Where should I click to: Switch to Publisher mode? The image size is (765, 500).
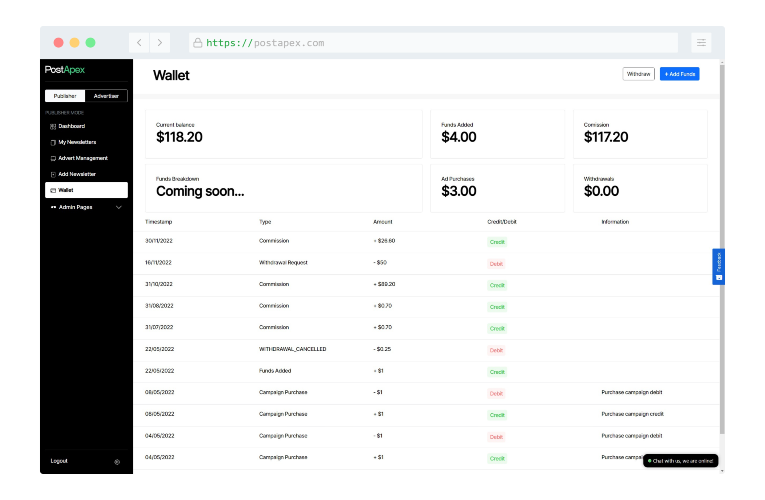point(65,96)
